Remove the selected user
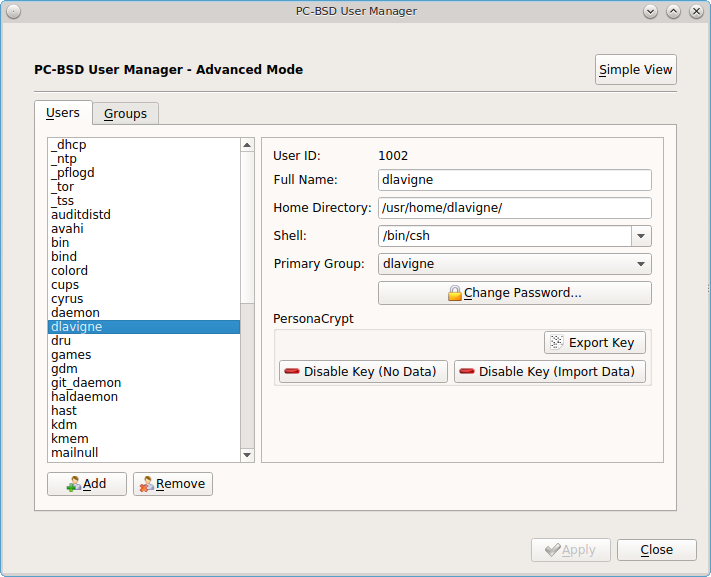 tap(173, 484)
